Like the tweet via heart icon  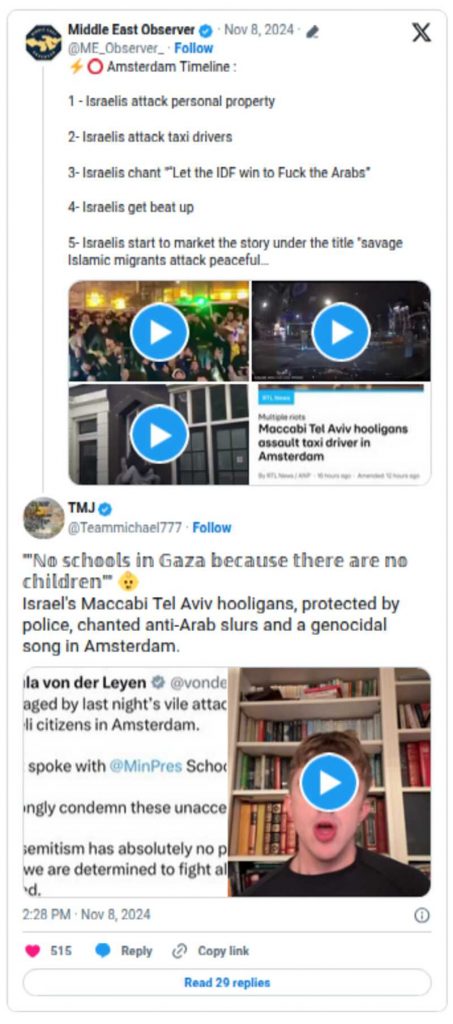pos(33,951)
